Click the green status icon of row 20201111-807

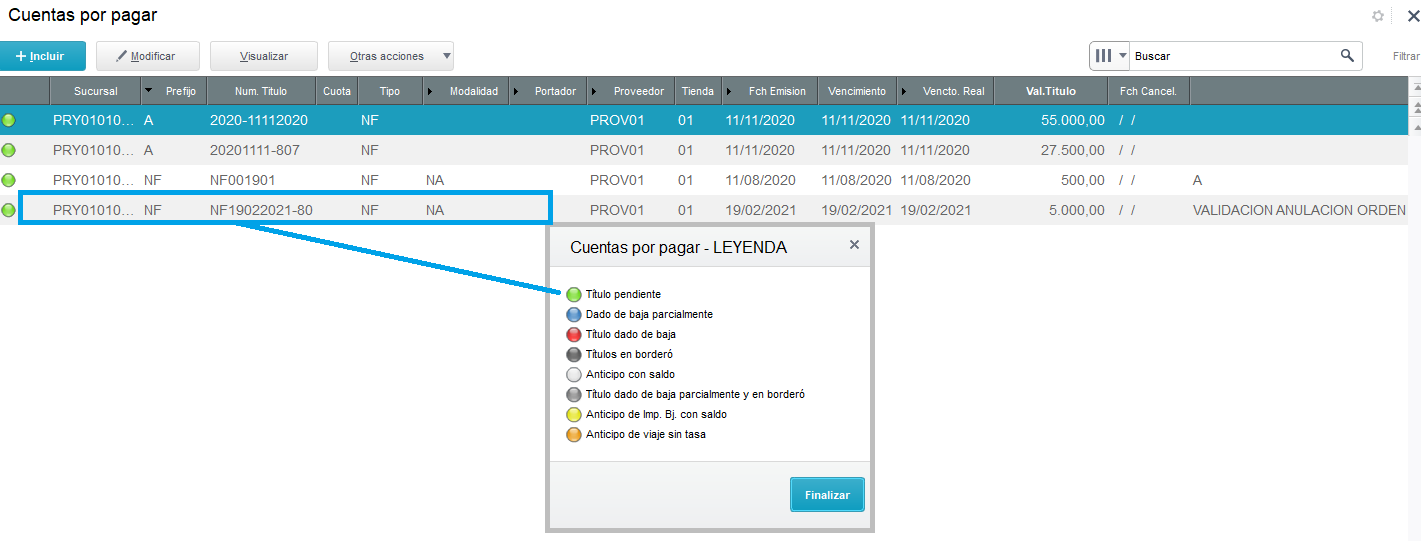tap(9, 150)
